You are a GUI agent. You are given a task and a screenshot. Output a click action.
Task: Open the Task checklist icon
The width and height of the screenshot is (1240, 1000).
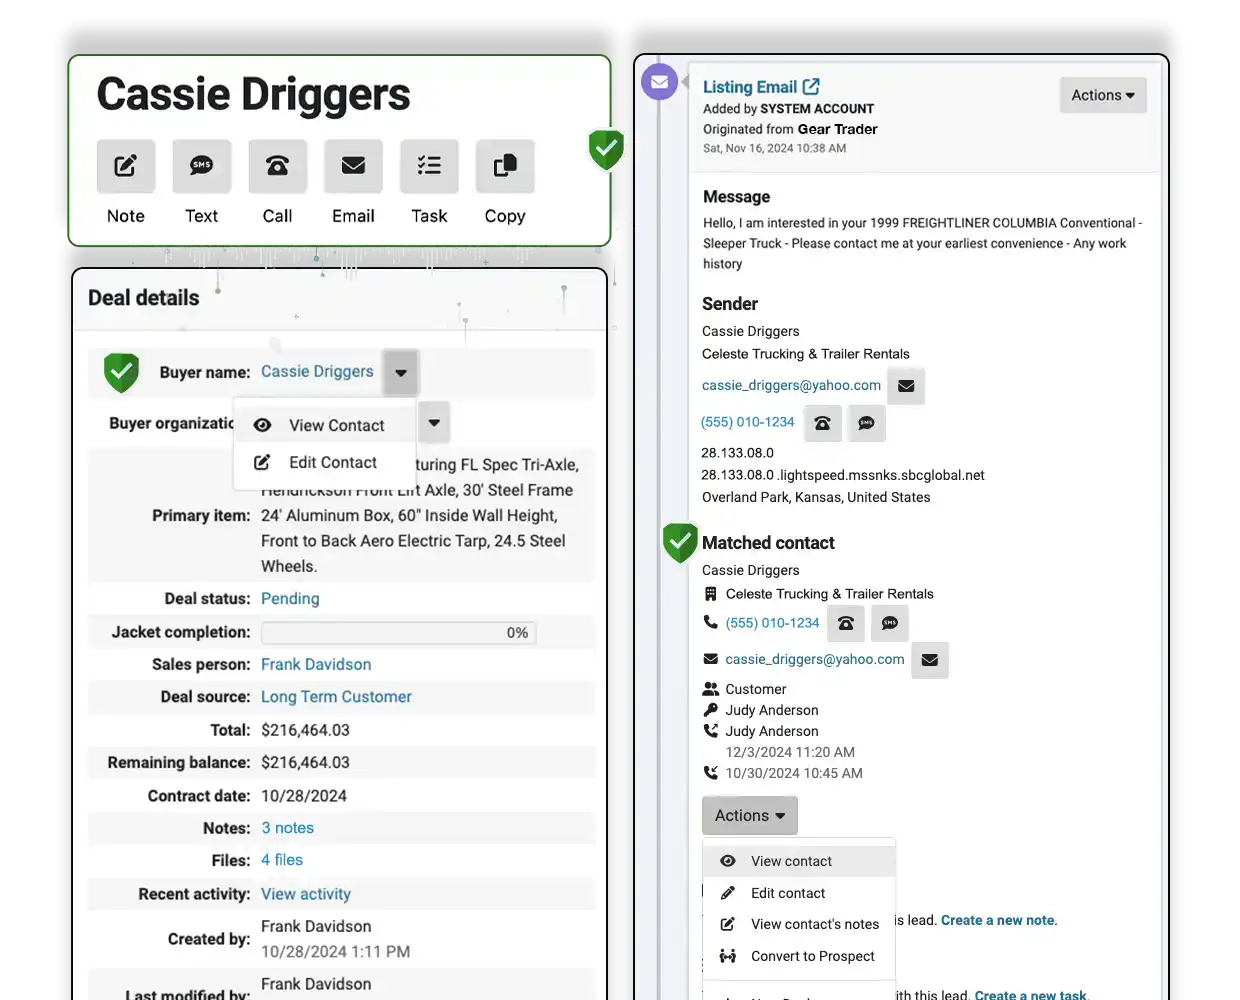pyautogui.click(x=429, y=166)
